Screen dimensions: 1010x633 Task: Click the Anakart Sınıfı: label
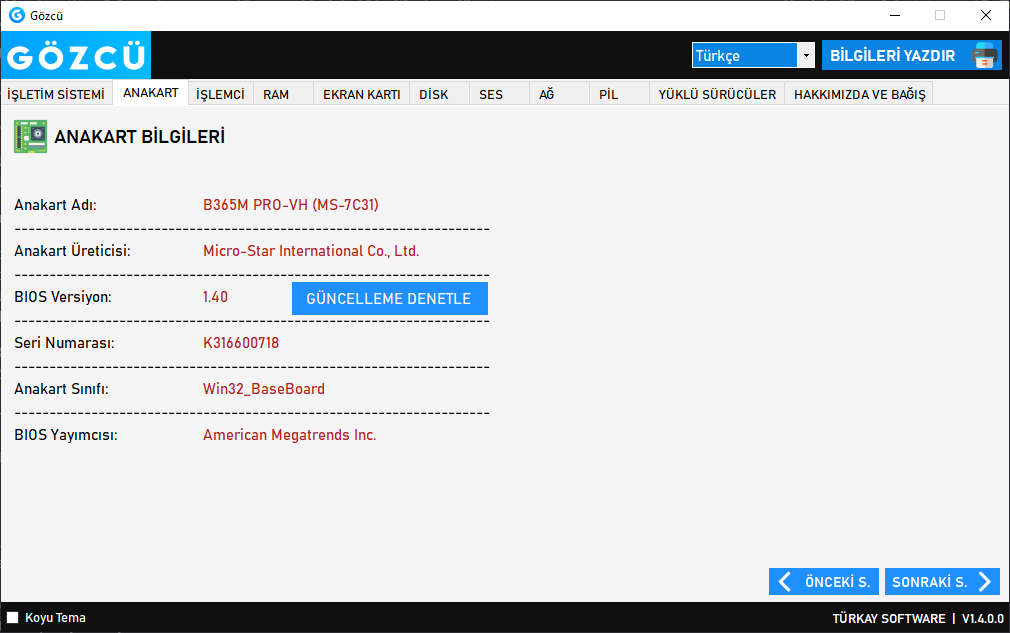pos(61,389)
